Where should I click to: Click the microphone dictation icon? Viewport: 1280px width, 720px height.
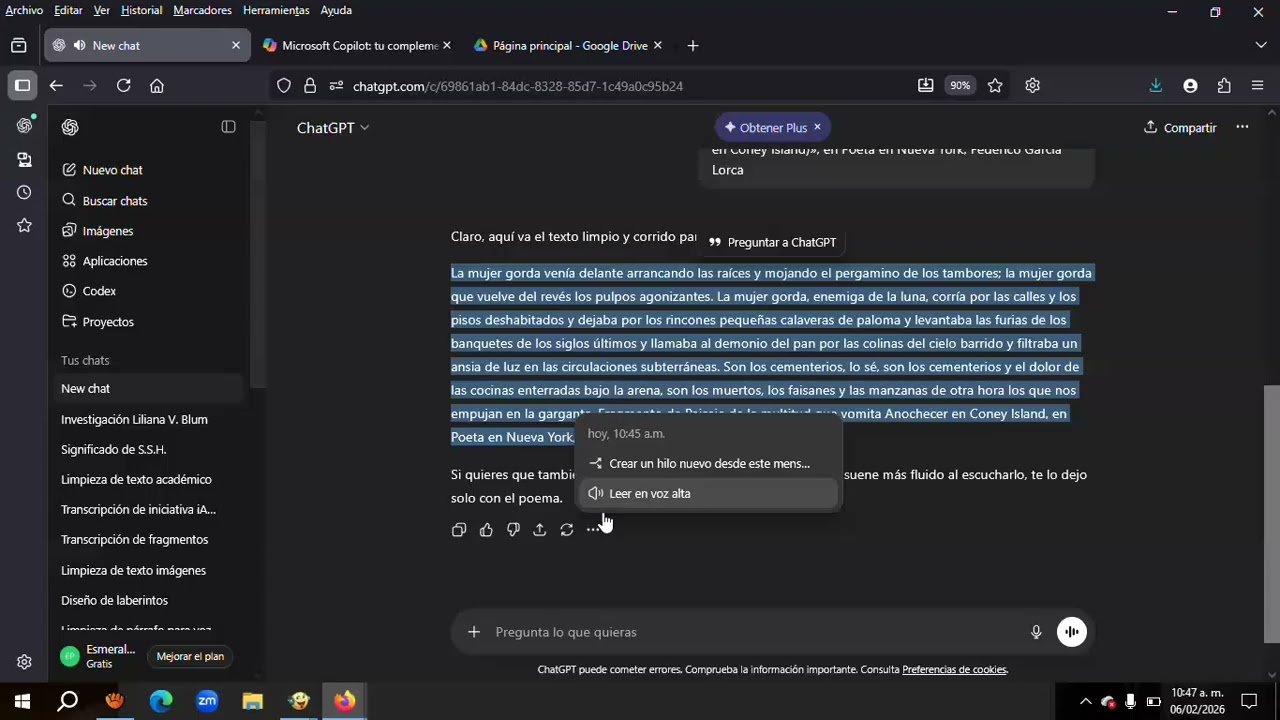pos(1036,632)
